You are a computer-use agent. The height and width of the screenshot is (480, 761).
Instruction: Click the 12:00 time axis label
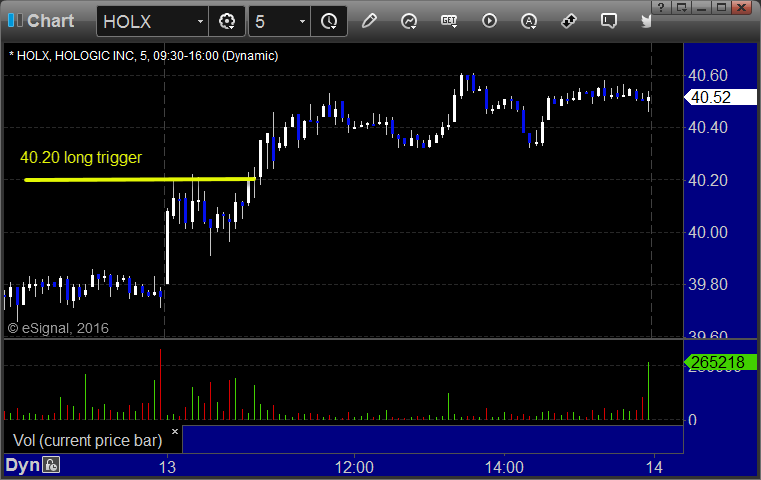pos(354,467)
